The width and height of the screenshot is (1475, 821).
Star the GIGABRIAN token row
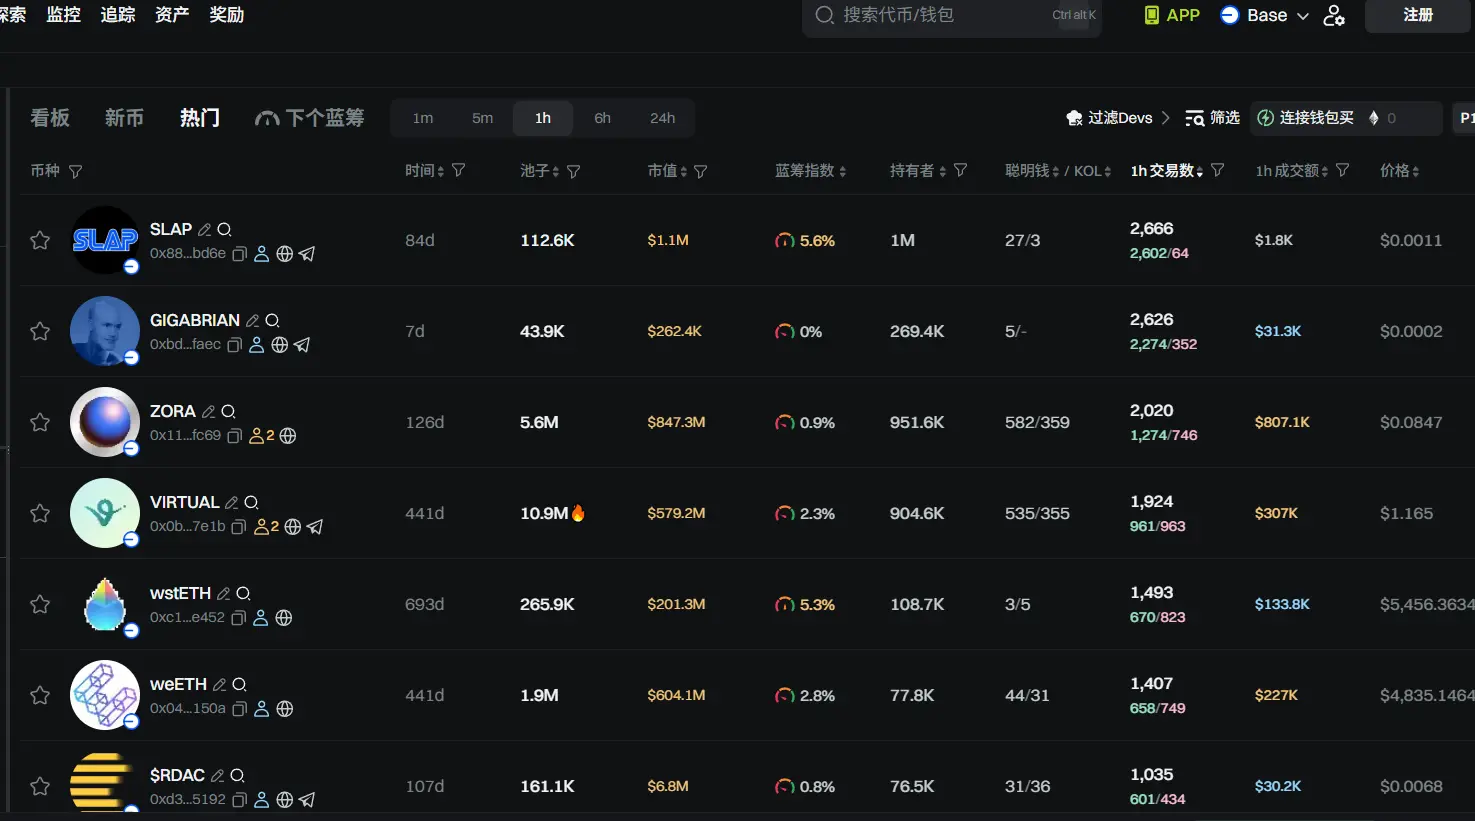40,331
